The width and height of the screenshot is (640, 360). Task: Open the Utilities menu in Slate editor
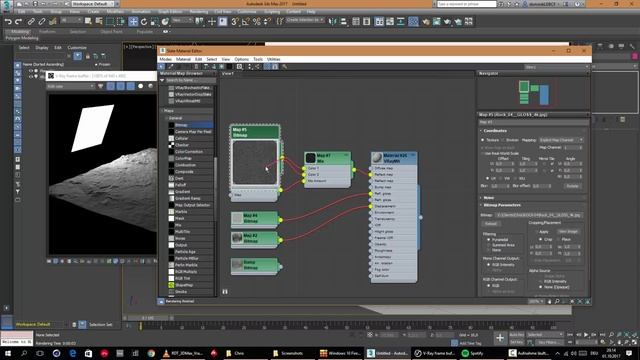(273, 59)
